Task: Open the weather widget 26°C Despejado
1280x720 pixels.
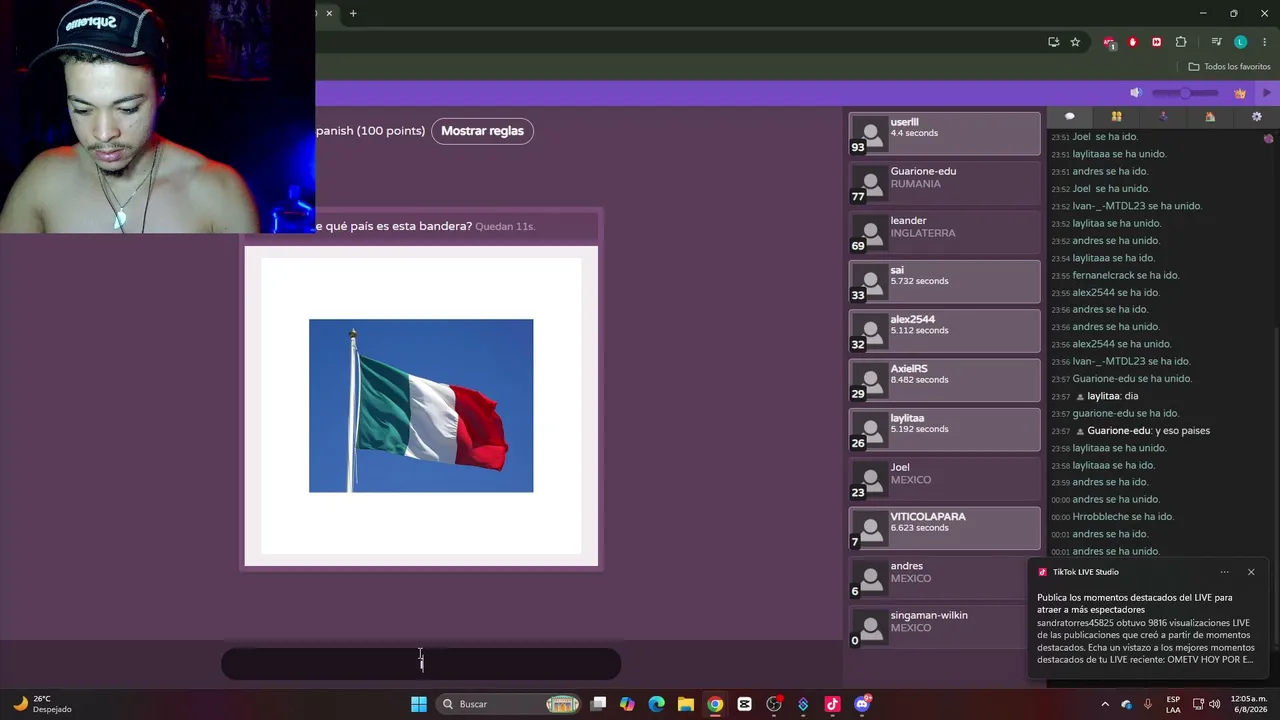Action: 42,704
